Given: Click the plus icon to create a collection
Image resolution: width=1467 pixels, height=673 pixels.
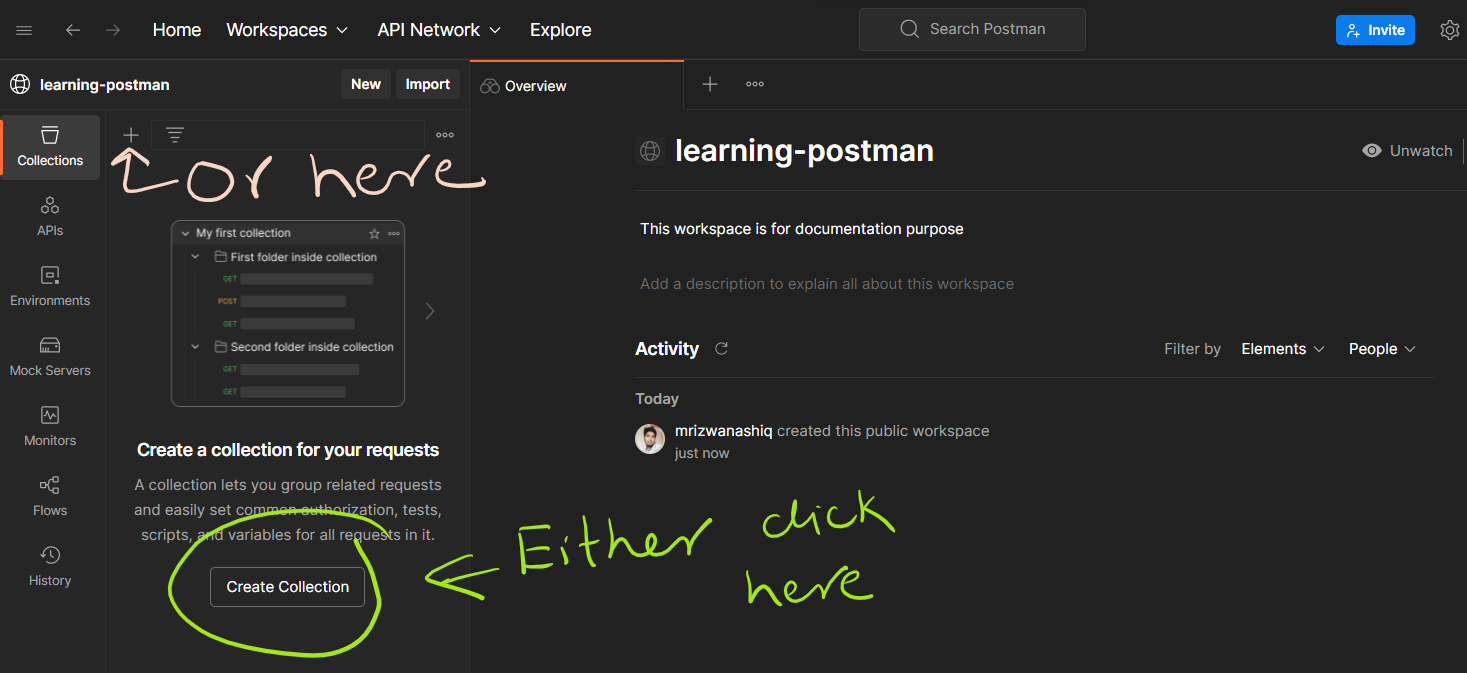Looking at the screenshot, I should pos(131,135).
